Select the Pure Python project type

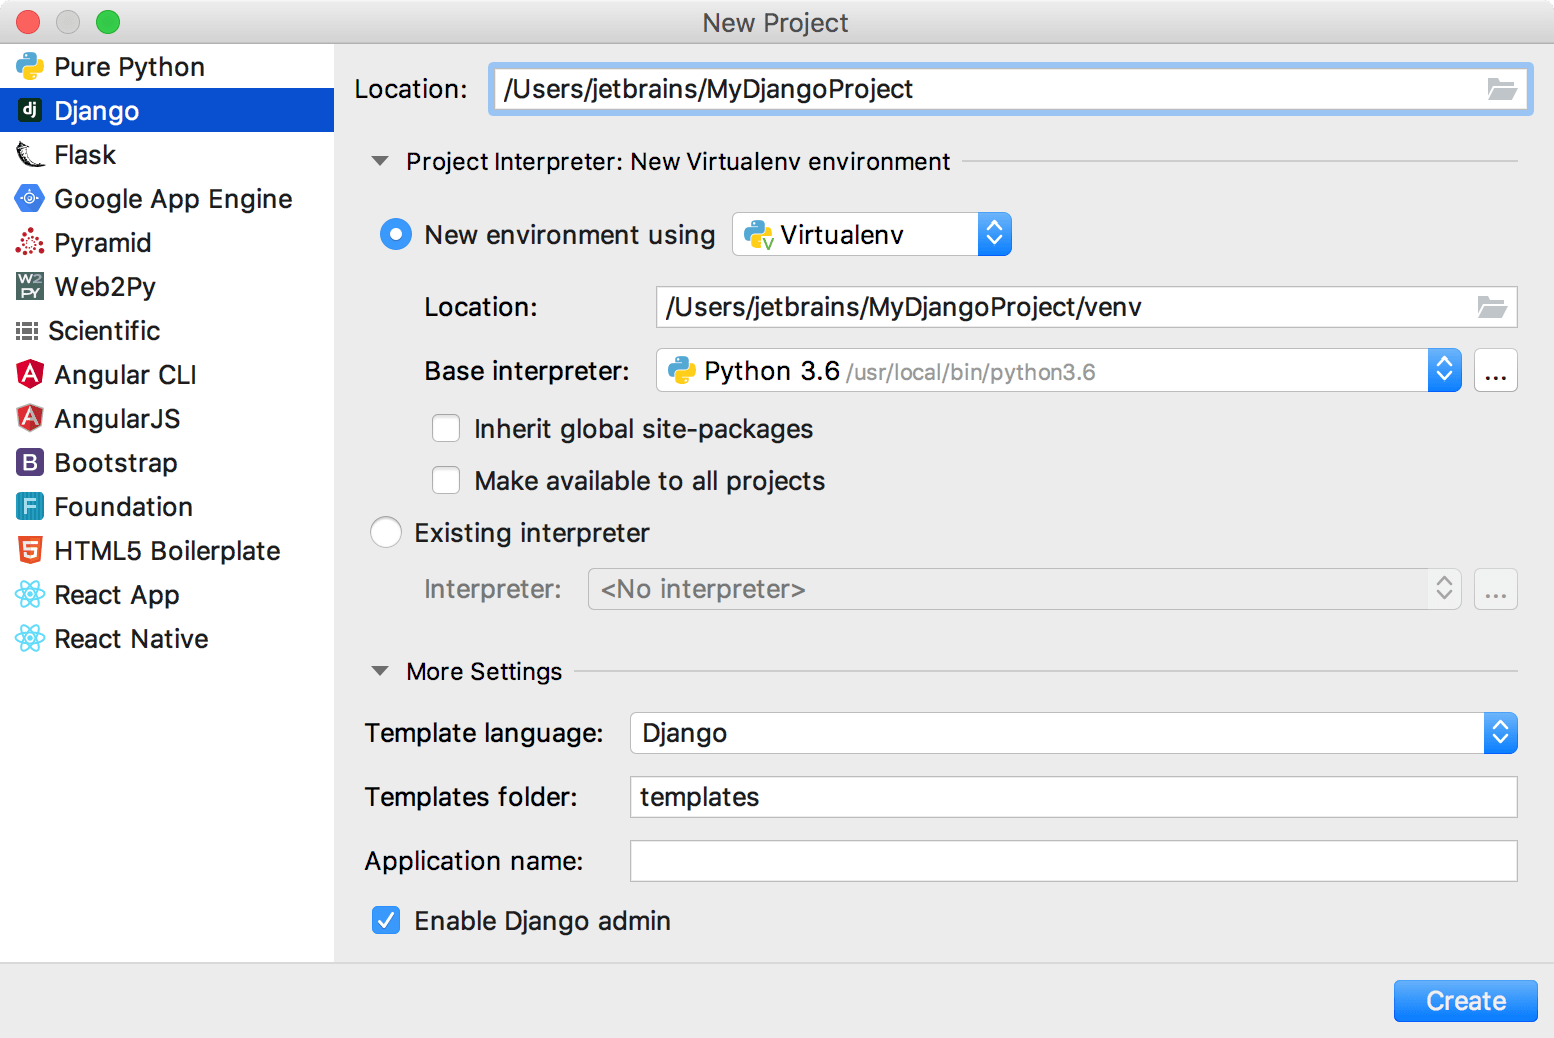pyautogui.click(x=130, y=66)
